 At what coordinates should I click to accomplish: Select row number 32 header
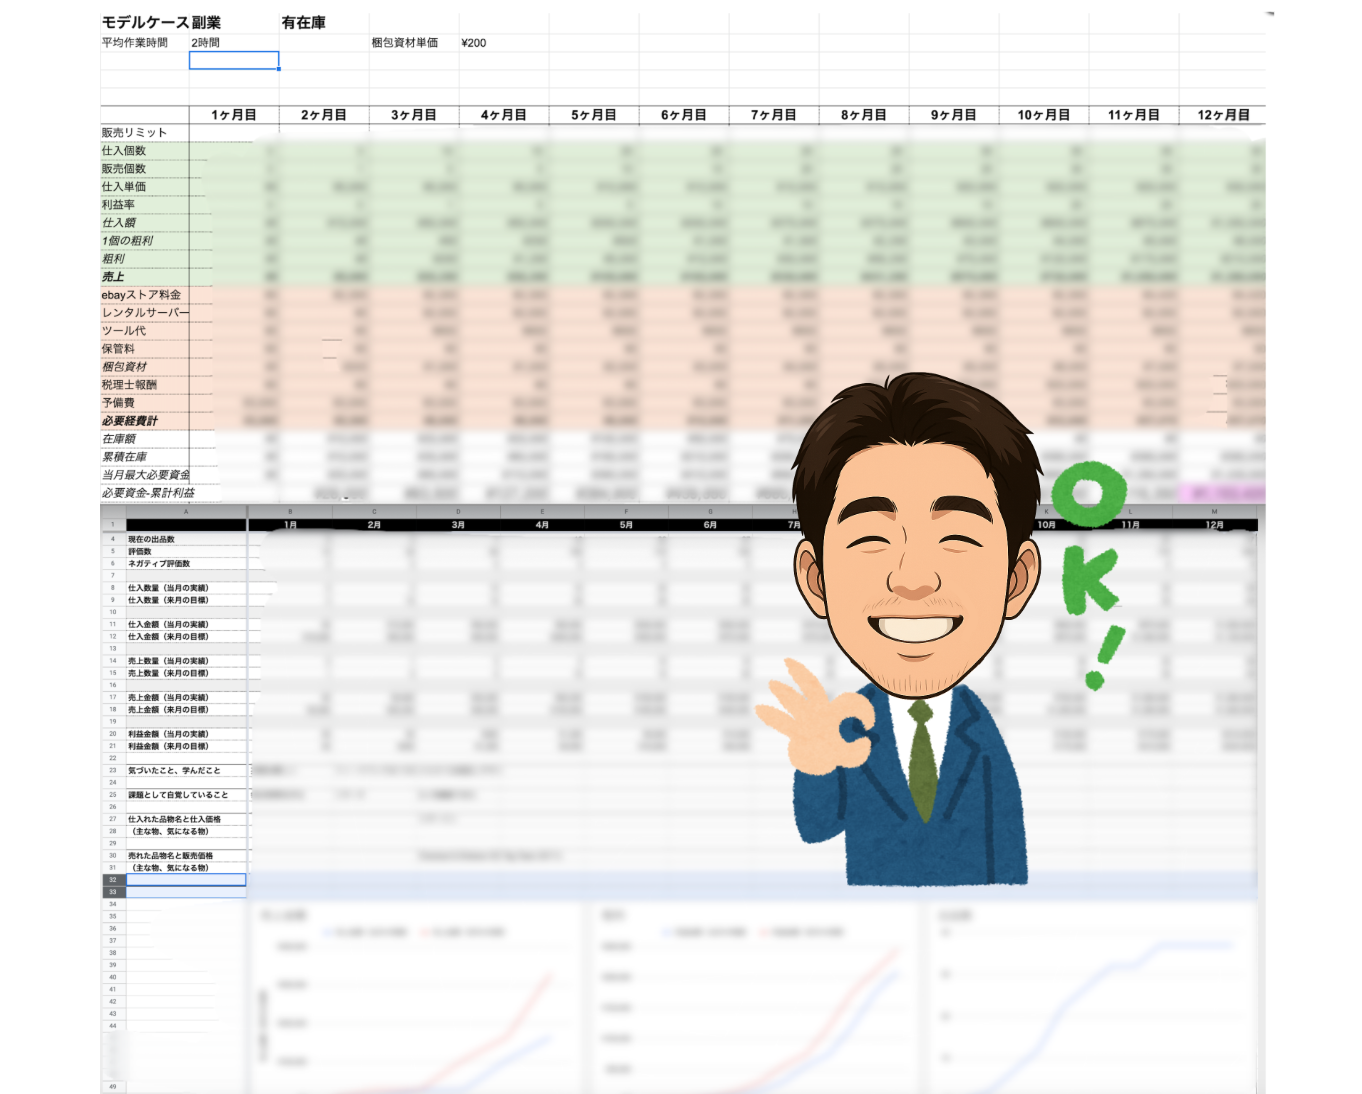coord(113,880)
